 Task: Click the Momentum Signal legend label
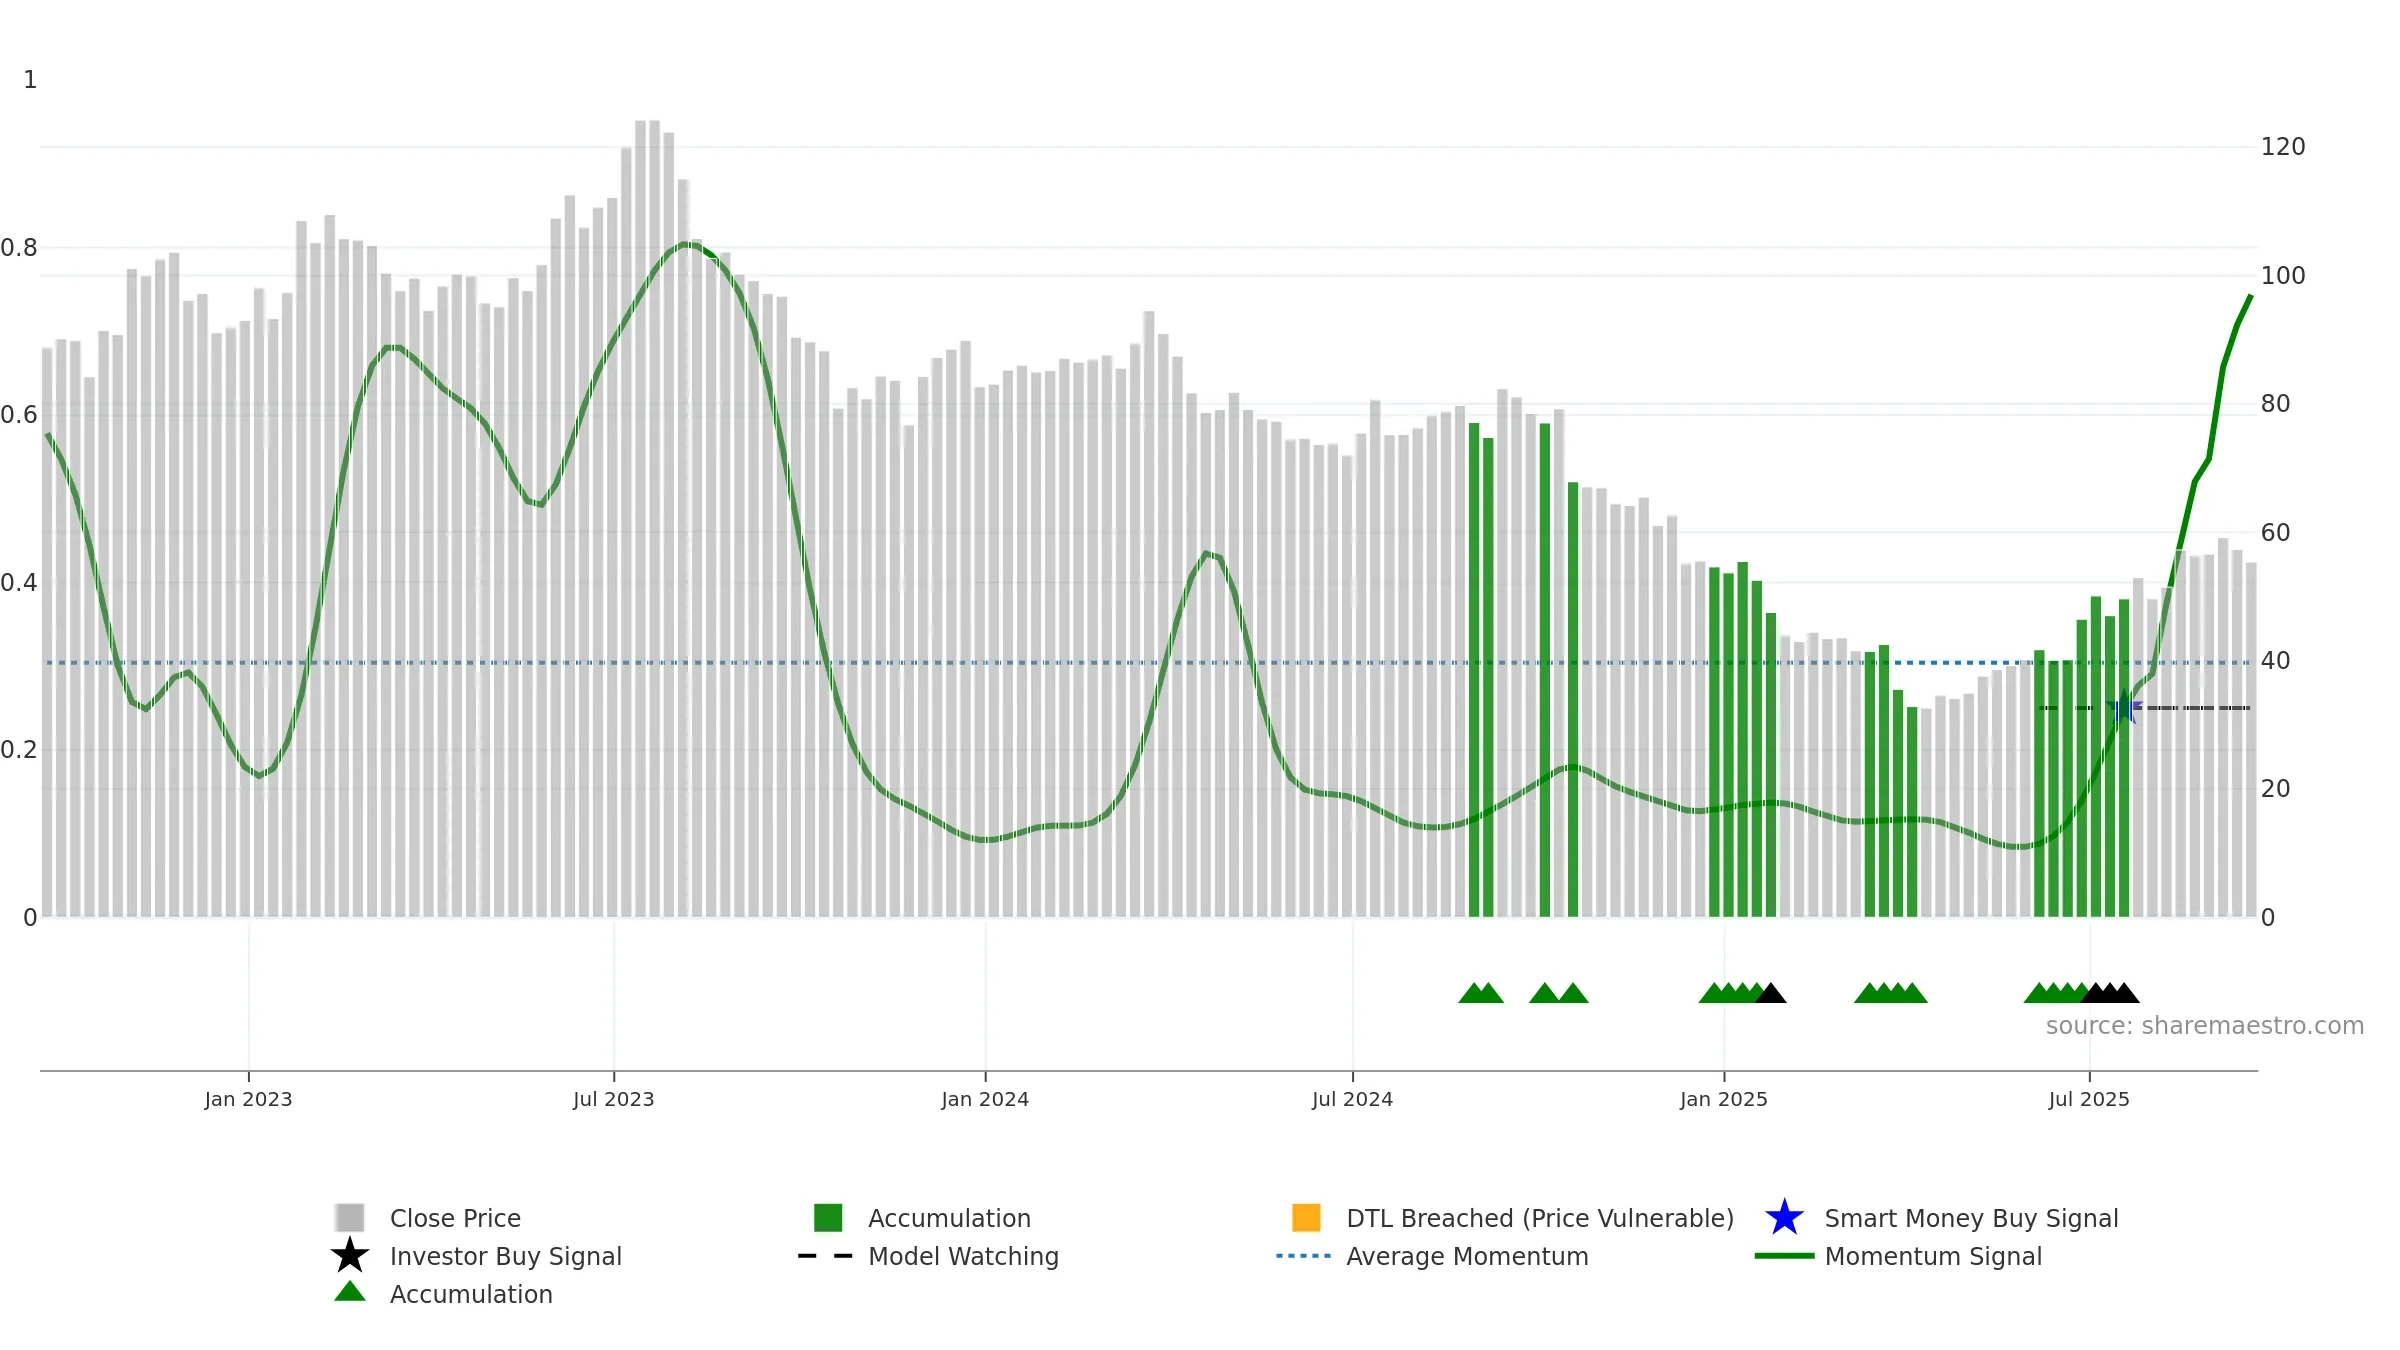point(1933,1256)
